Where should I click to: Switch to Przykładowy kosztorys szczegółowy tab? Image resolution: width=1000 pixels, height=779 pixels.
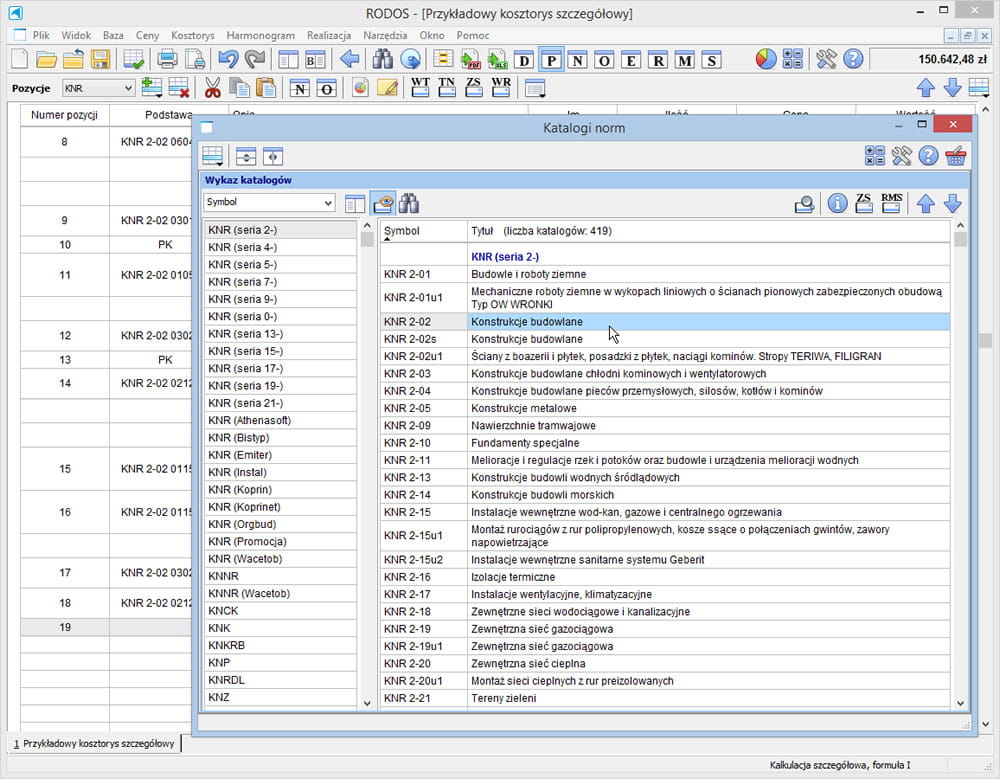[x=94, y=743]
